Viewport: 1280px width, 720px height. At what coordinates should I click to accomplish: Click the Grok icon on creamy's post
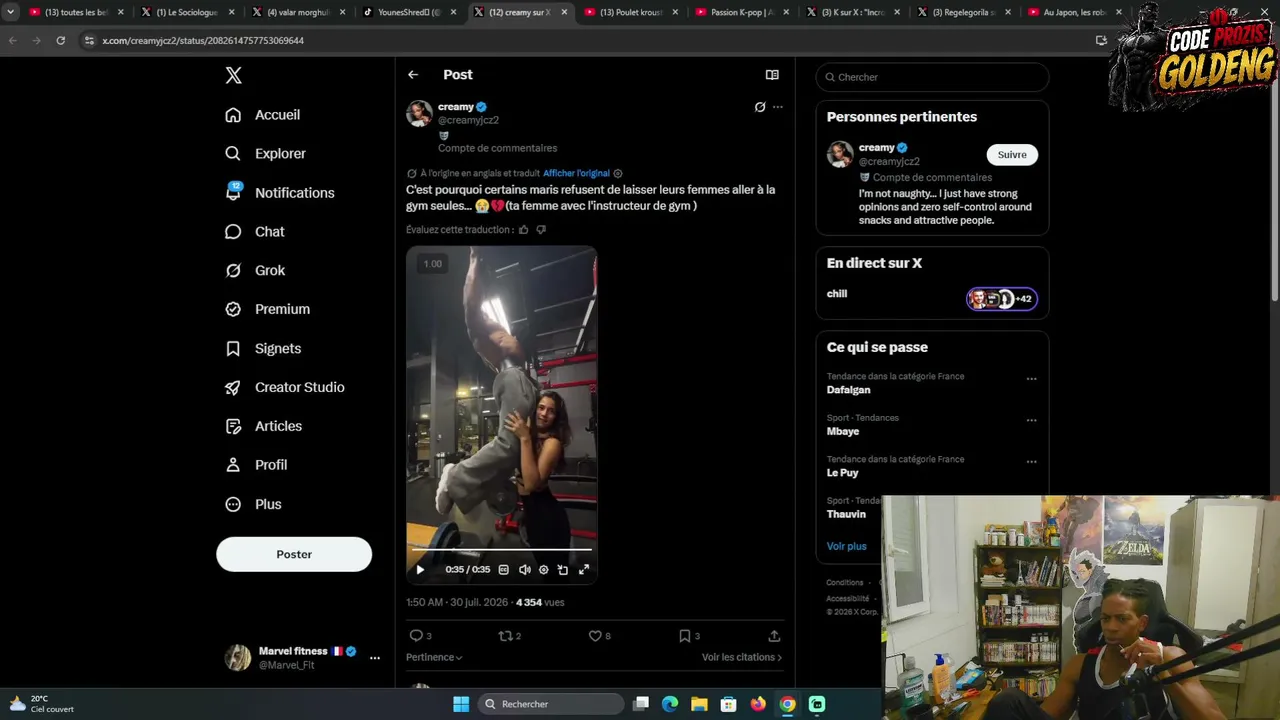[x=760, y=107]
